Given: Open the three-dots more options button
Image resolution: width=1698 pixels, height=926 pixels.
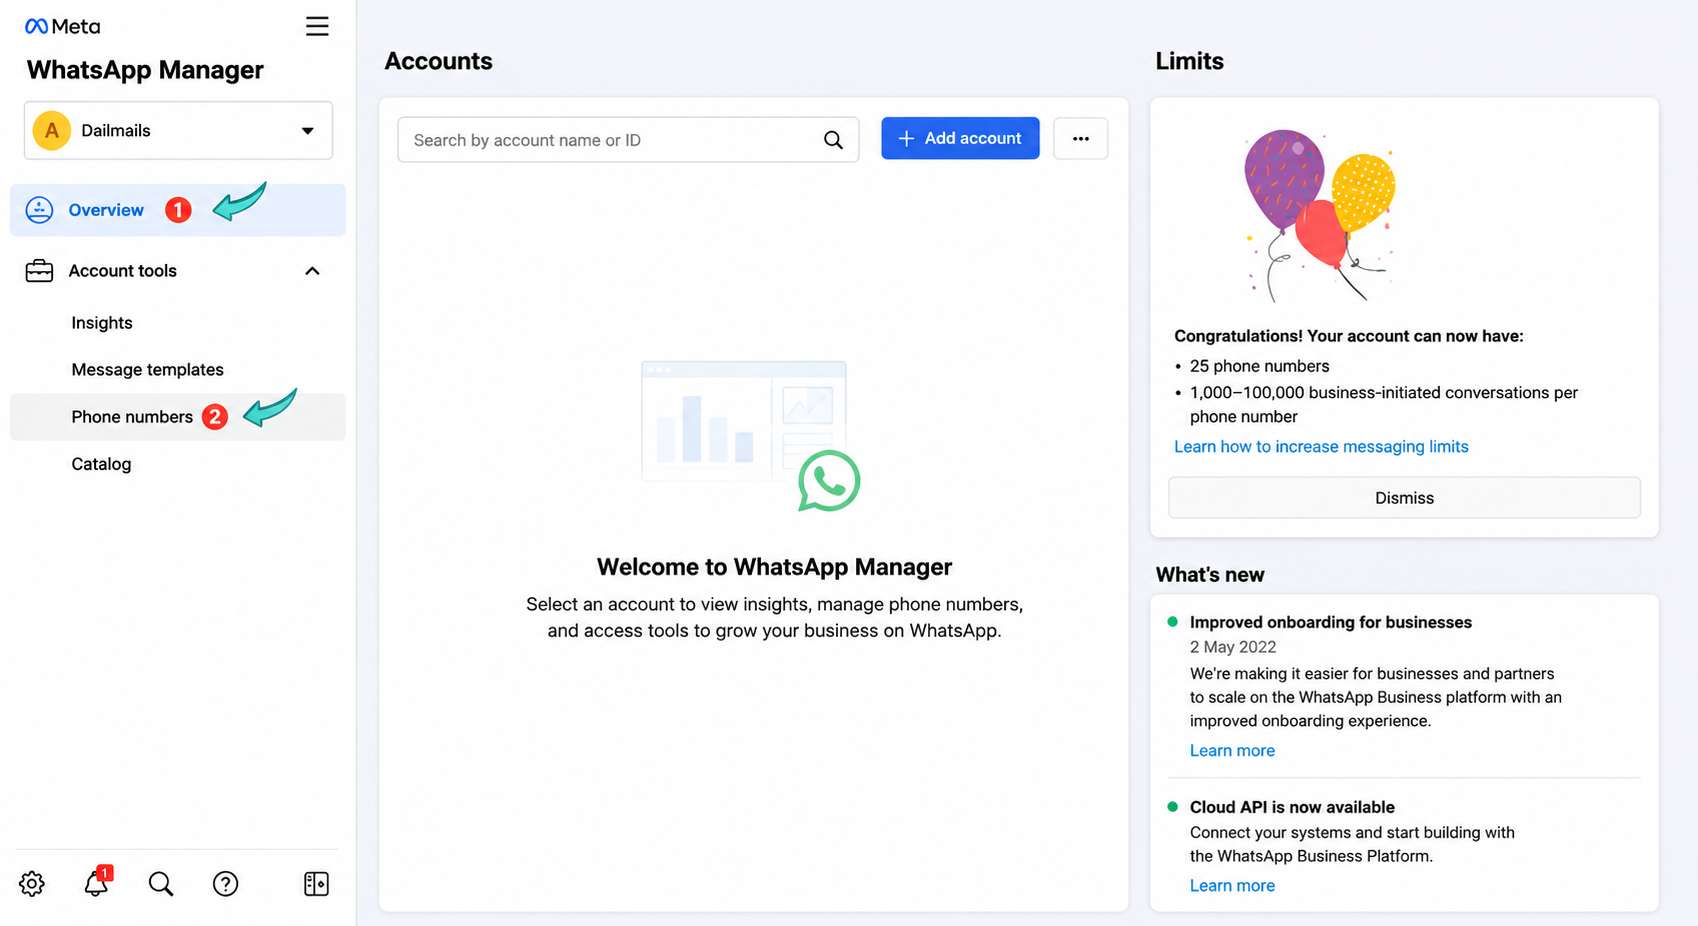Looking at the screenshot, I should (x=1081, y=138).
